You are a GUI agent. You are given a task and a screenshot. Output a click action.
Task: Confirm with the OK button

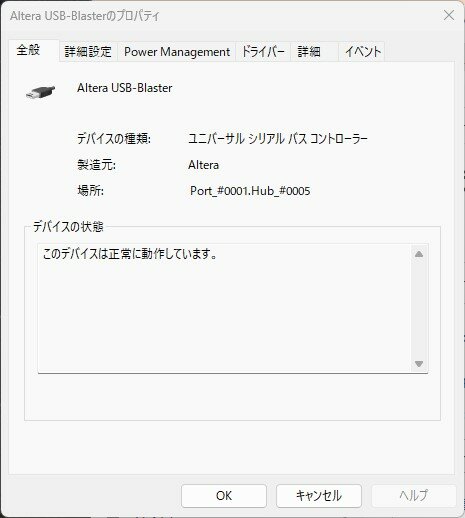pos(224,496)
